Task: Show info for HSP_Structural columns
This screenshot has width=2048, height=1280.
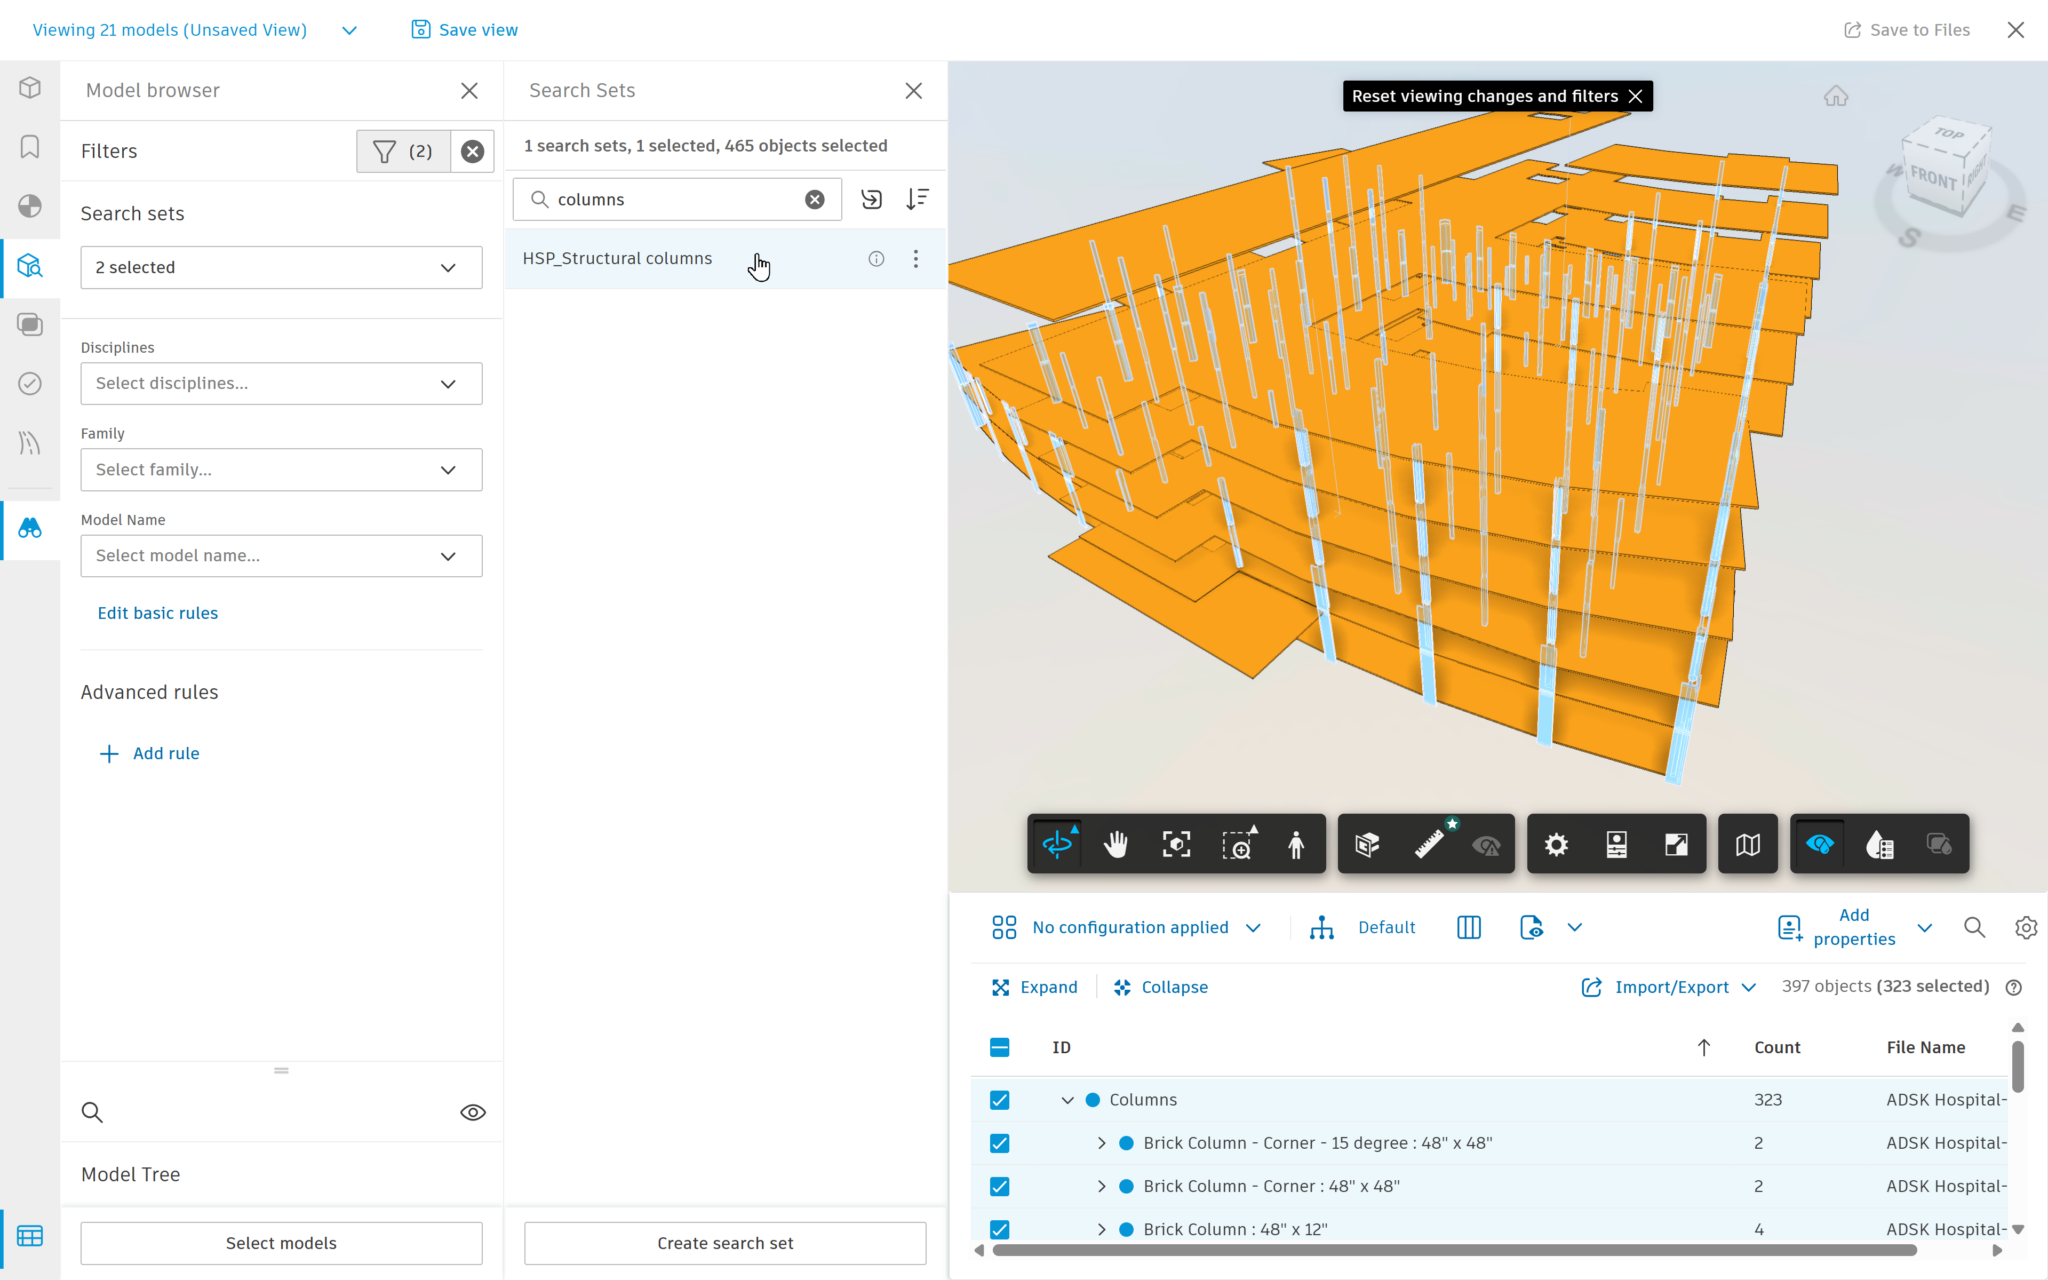Action: click(x=876, y=259)
